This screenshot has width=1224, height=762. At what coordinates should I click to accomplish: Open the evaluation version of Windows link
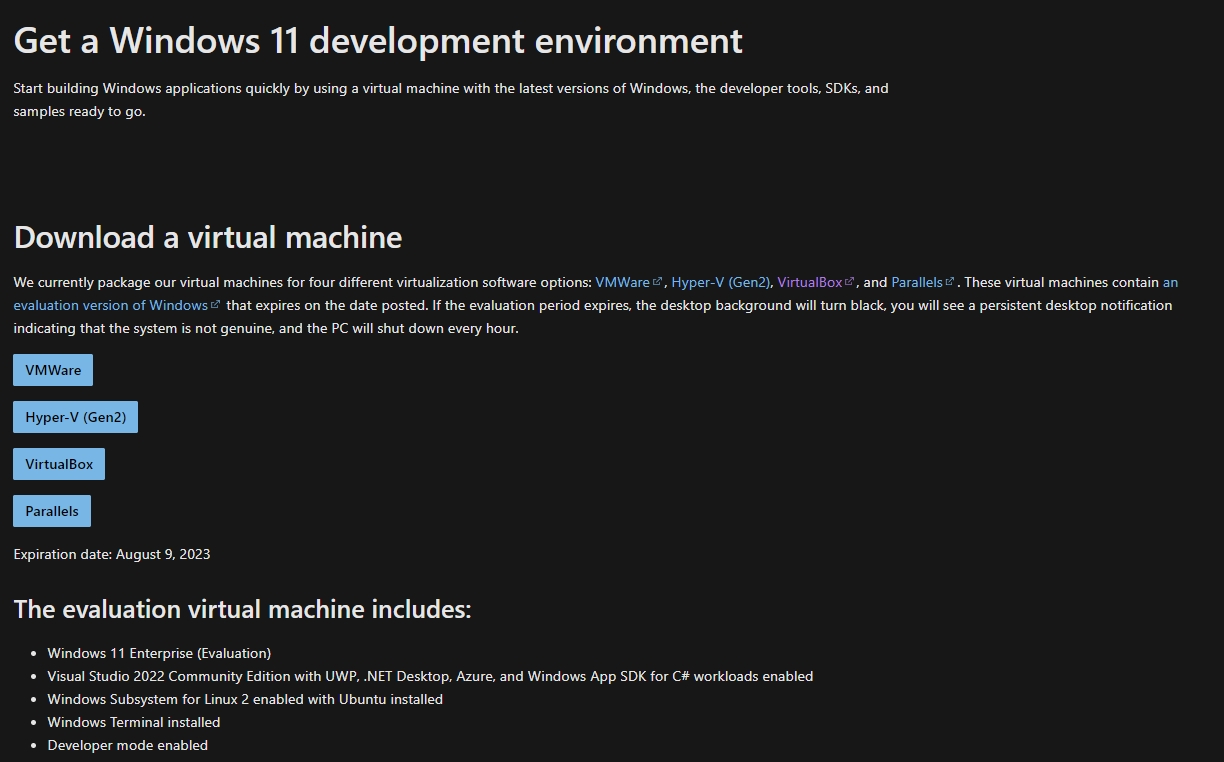[x=110, y=305]
